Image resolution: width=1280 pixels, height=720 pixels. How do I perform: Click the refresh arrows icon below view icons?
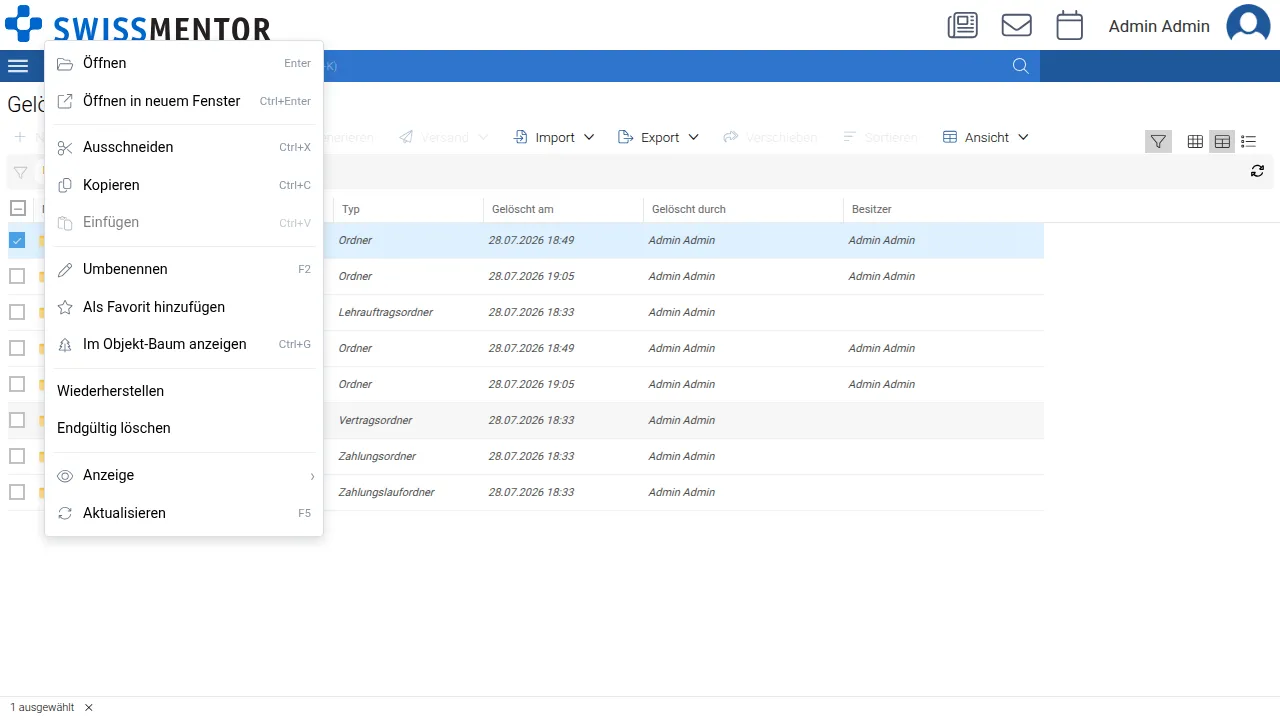(x=1257, y=171)
